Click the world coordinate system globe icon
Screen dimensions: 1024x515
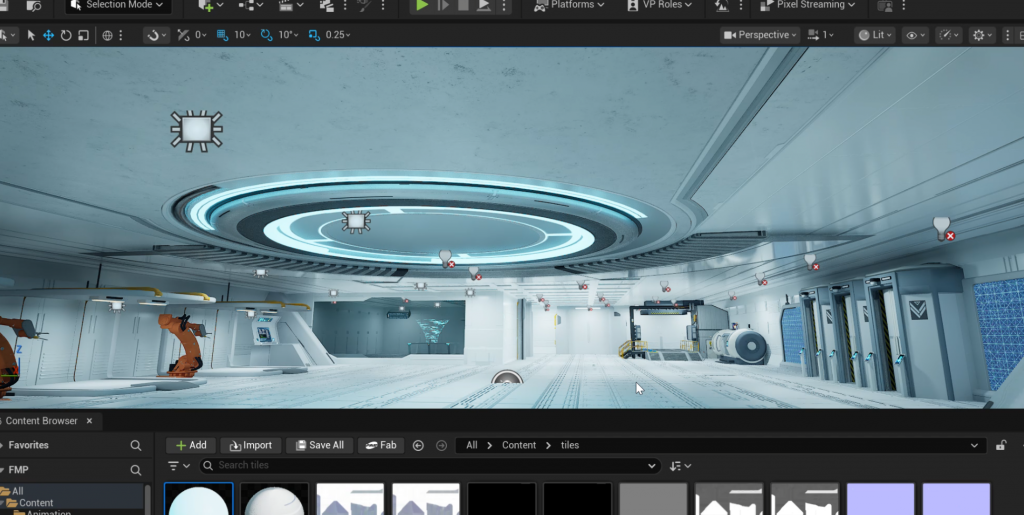point(108,35)
